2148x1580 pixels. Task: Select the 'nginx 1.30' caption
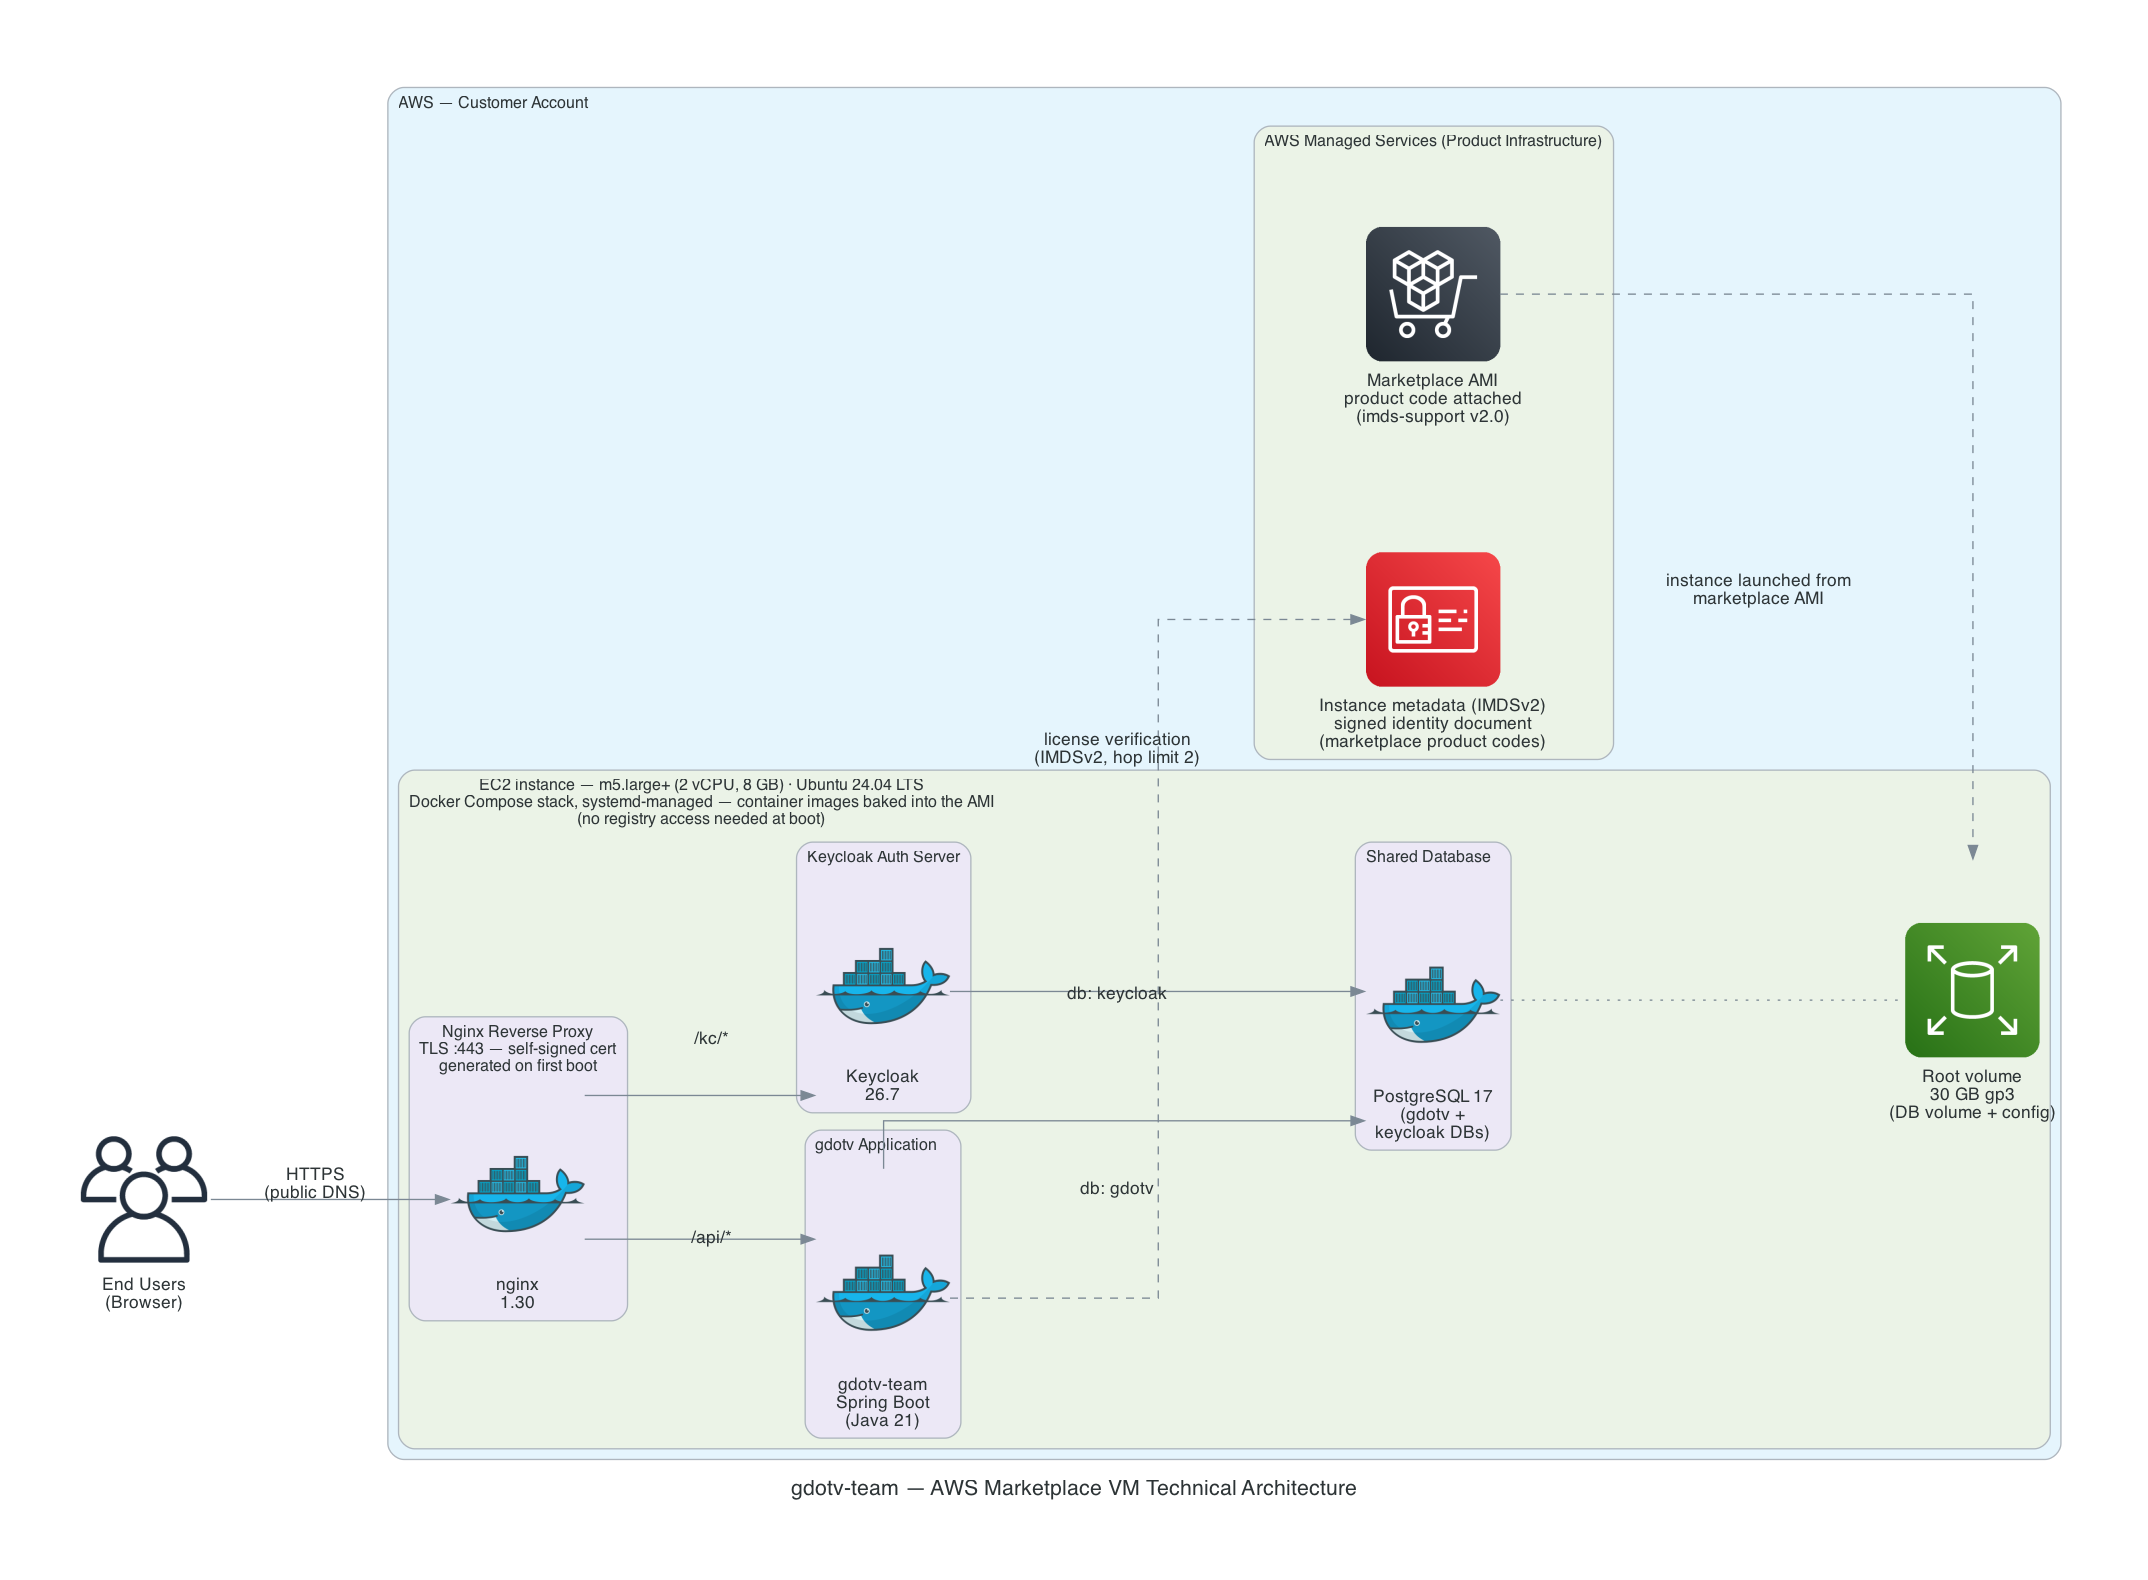(x=517, y=1294)
